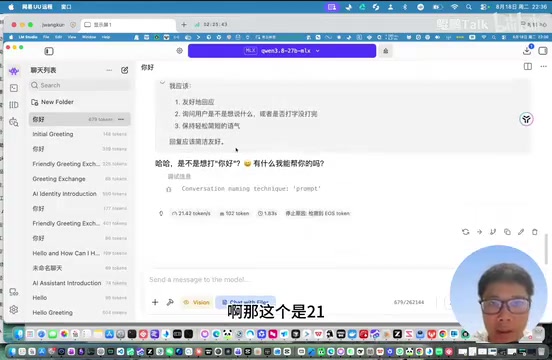552x360 pixels.
Task: Edit the assistant message
Action: pos(521,232)
